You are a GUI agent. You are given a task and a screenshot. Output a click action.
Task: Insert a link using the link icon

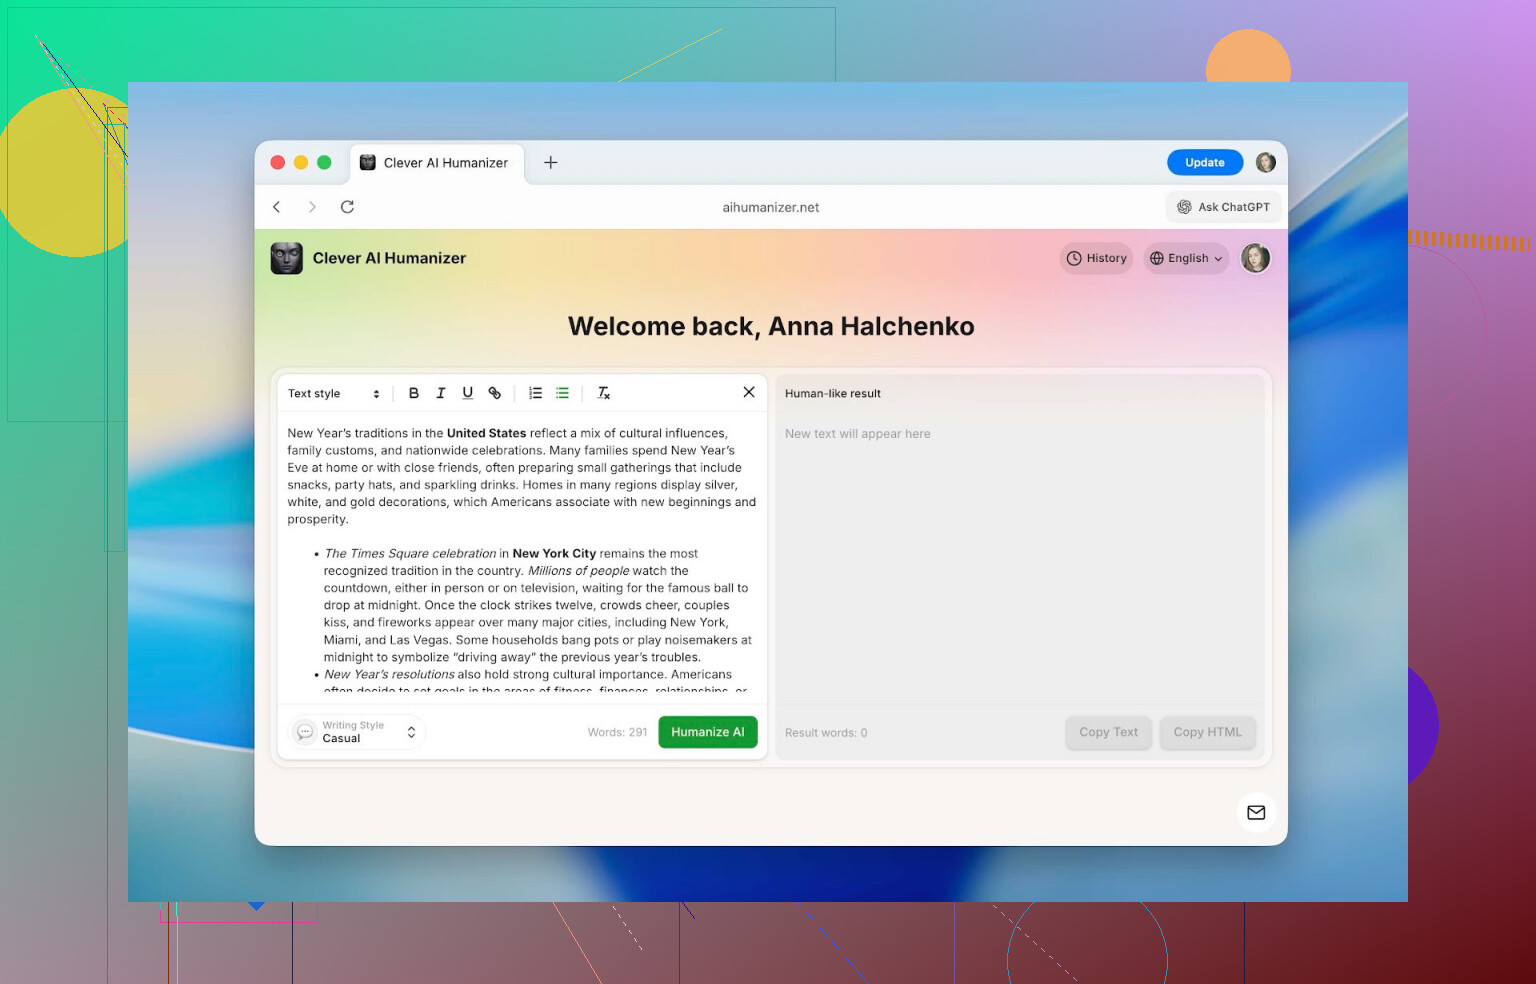pos(494,393)
